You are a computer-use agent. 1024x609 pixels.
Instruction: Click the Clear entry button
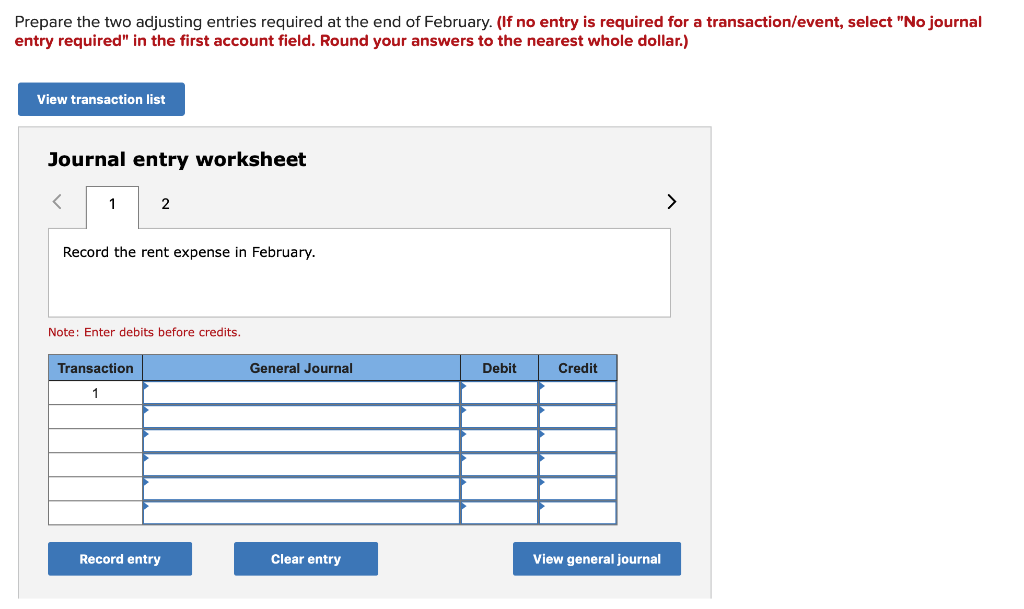pos(305,558)
